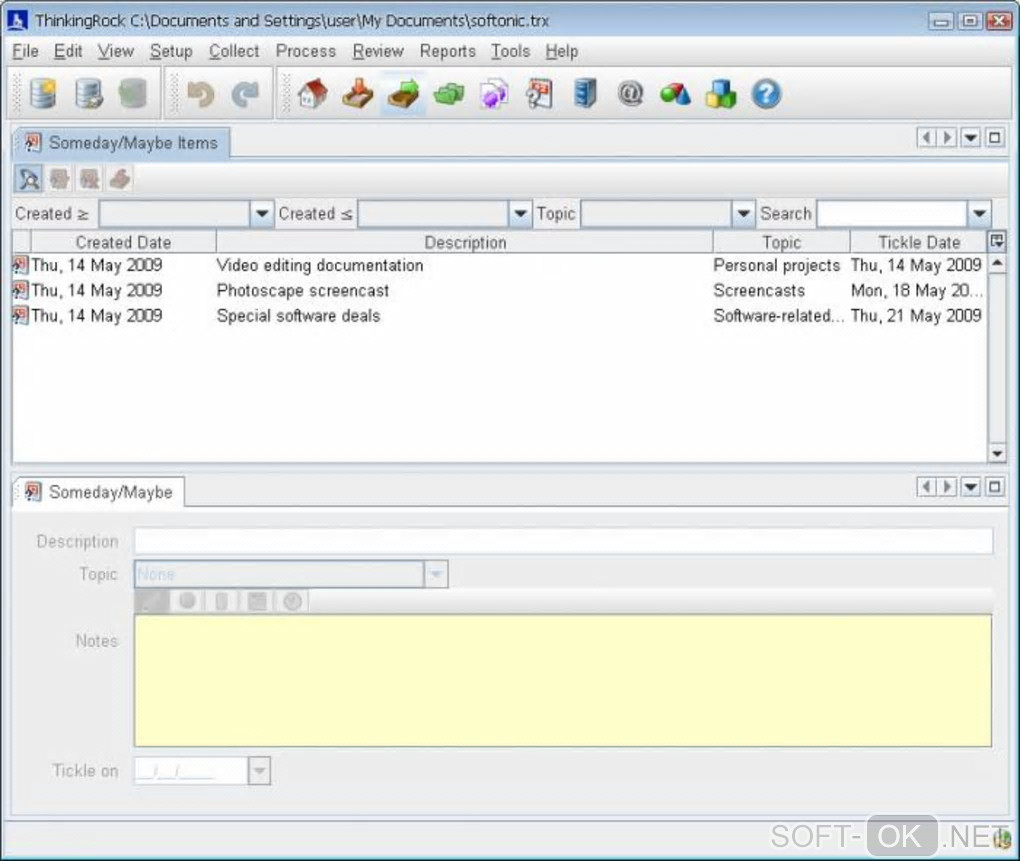Viewport: 1020px width, 861px height.
Task: Click the third disabled item toolbar icon
Action: pos(89,179)
